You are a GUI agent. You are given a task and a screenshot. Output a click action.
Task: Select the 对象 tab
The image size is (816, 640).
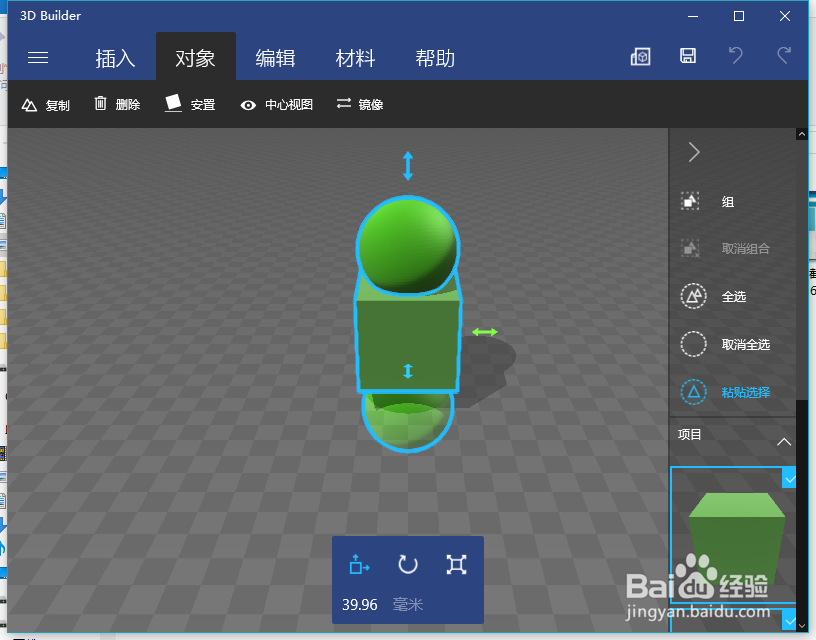196,58
